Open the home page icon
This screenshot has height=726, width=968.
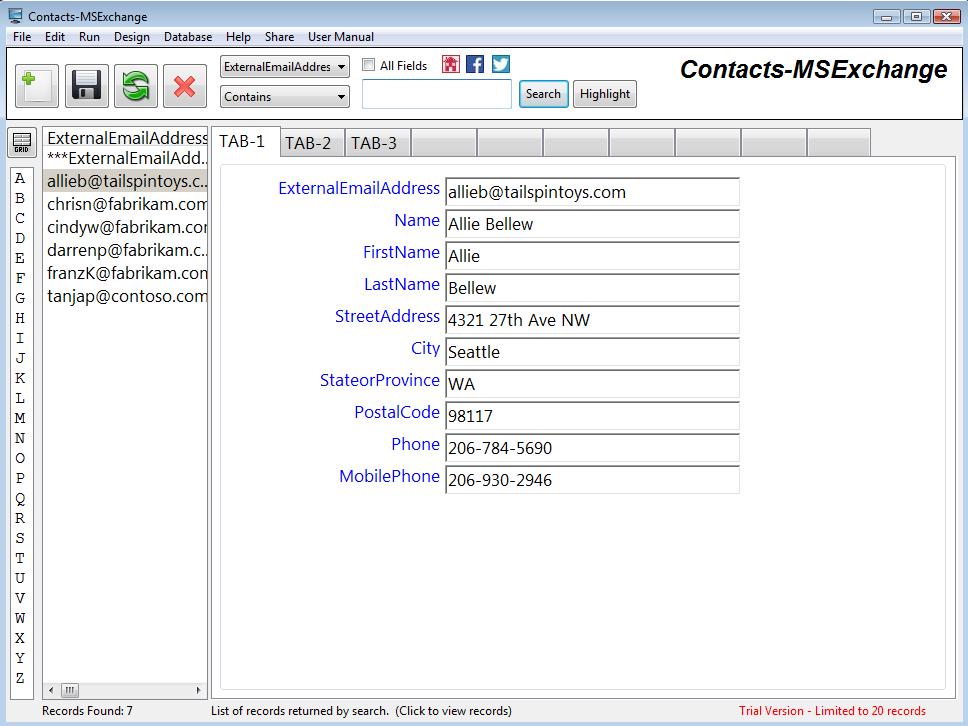coord(451,64)
